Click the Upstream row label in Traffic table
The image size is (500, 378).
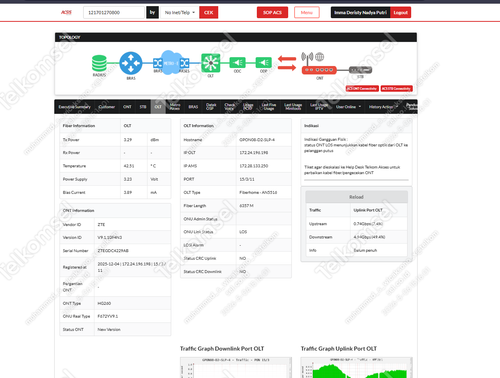318,224
